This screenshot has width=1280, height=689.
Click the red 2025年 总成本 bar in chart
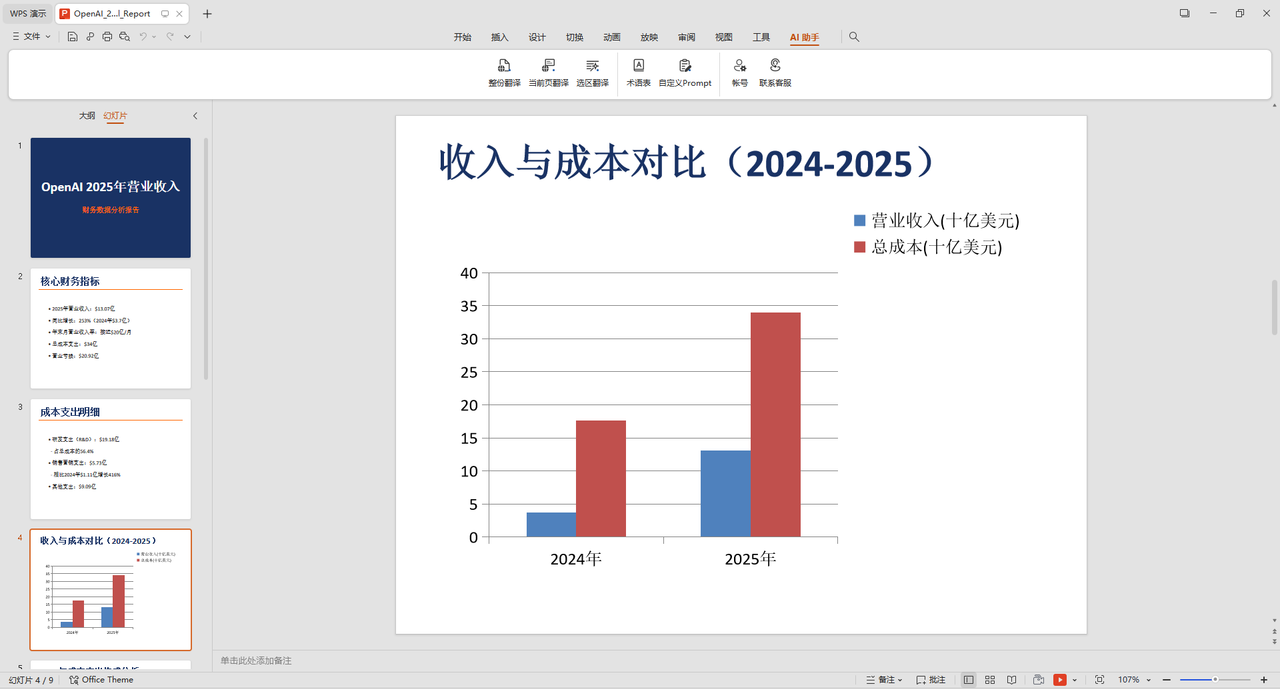(x=776, y=425)
